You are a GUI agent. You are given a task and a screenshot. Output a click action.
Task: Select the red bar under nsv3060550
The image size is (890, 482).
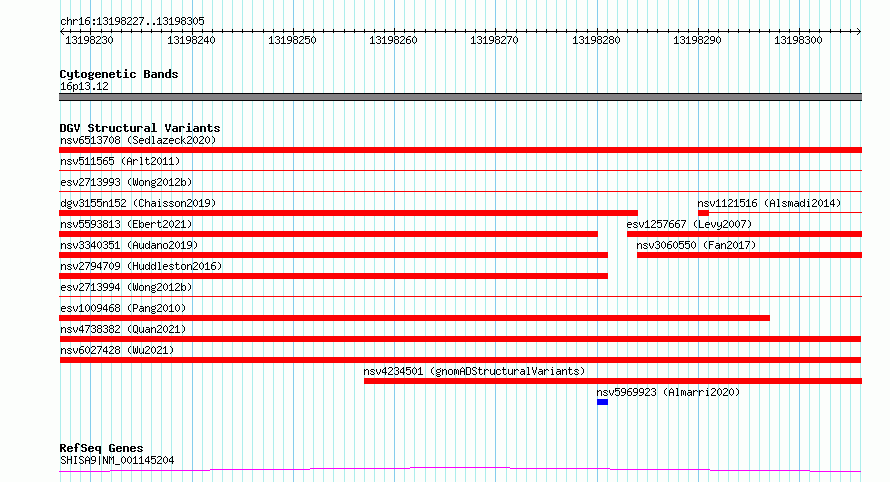point(749,255)
